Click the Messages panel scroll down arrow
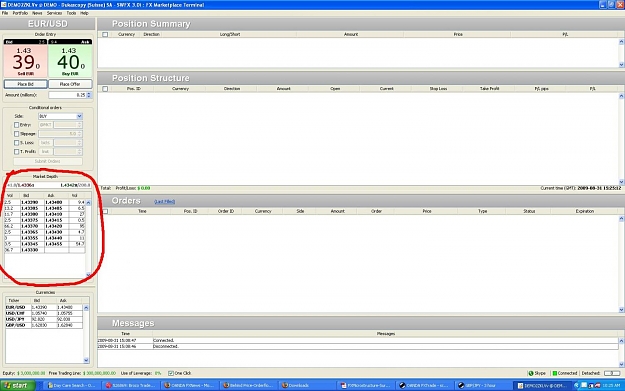 [x=621, y=364]
